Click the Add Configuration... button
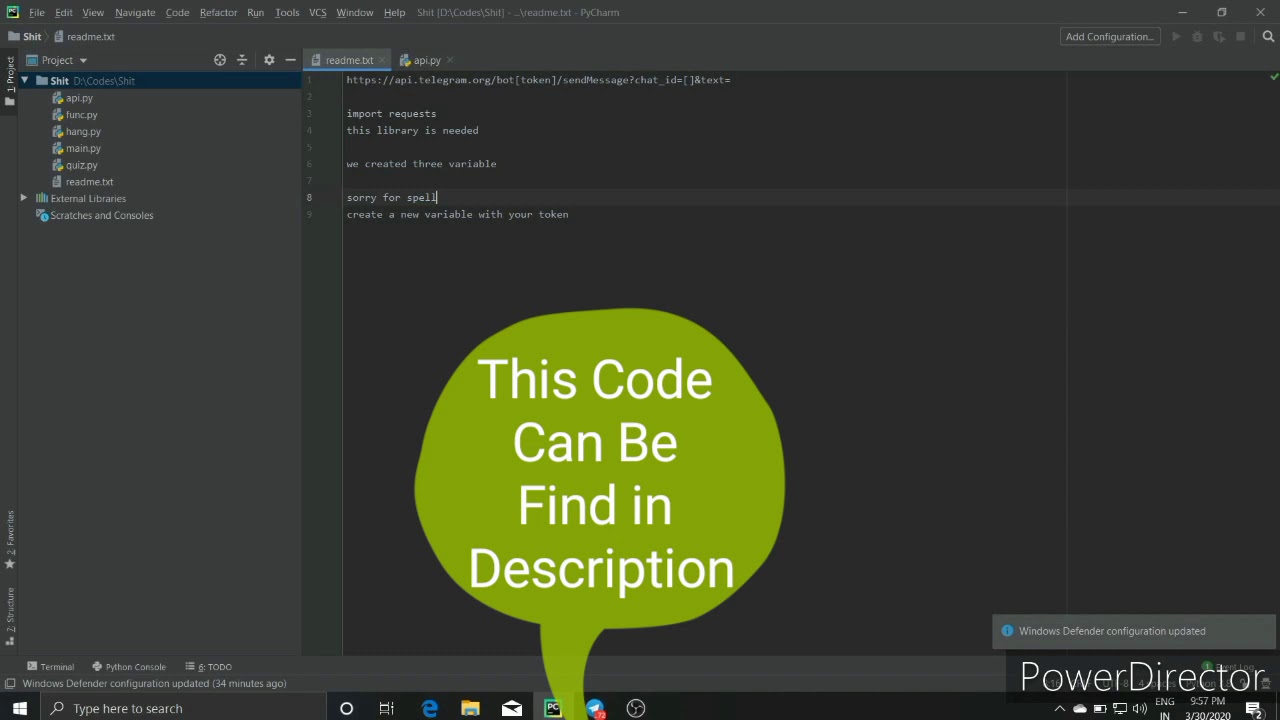1280x720 pixels. tap(1110, 37)
